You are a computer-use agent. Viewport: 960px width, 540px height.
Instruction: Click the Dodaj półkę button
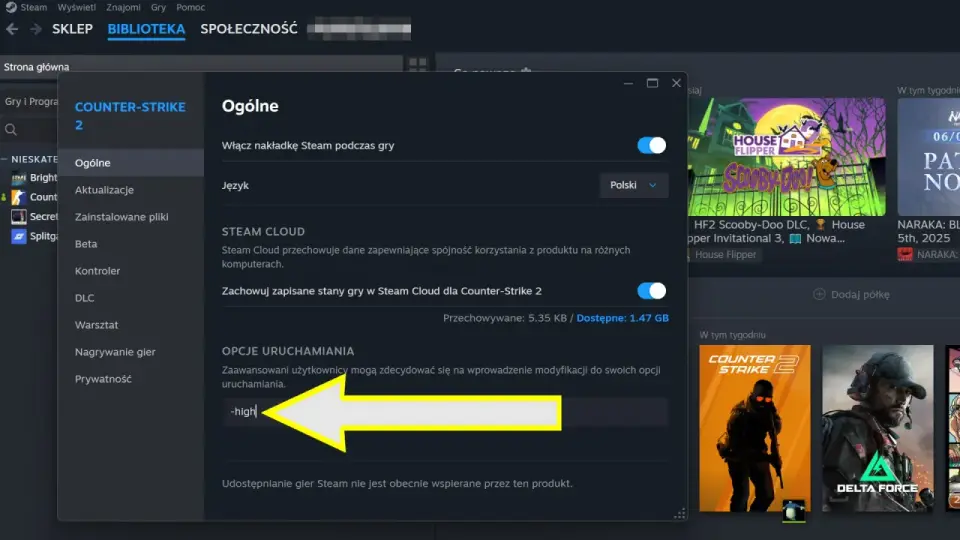(x=851, y=294)
